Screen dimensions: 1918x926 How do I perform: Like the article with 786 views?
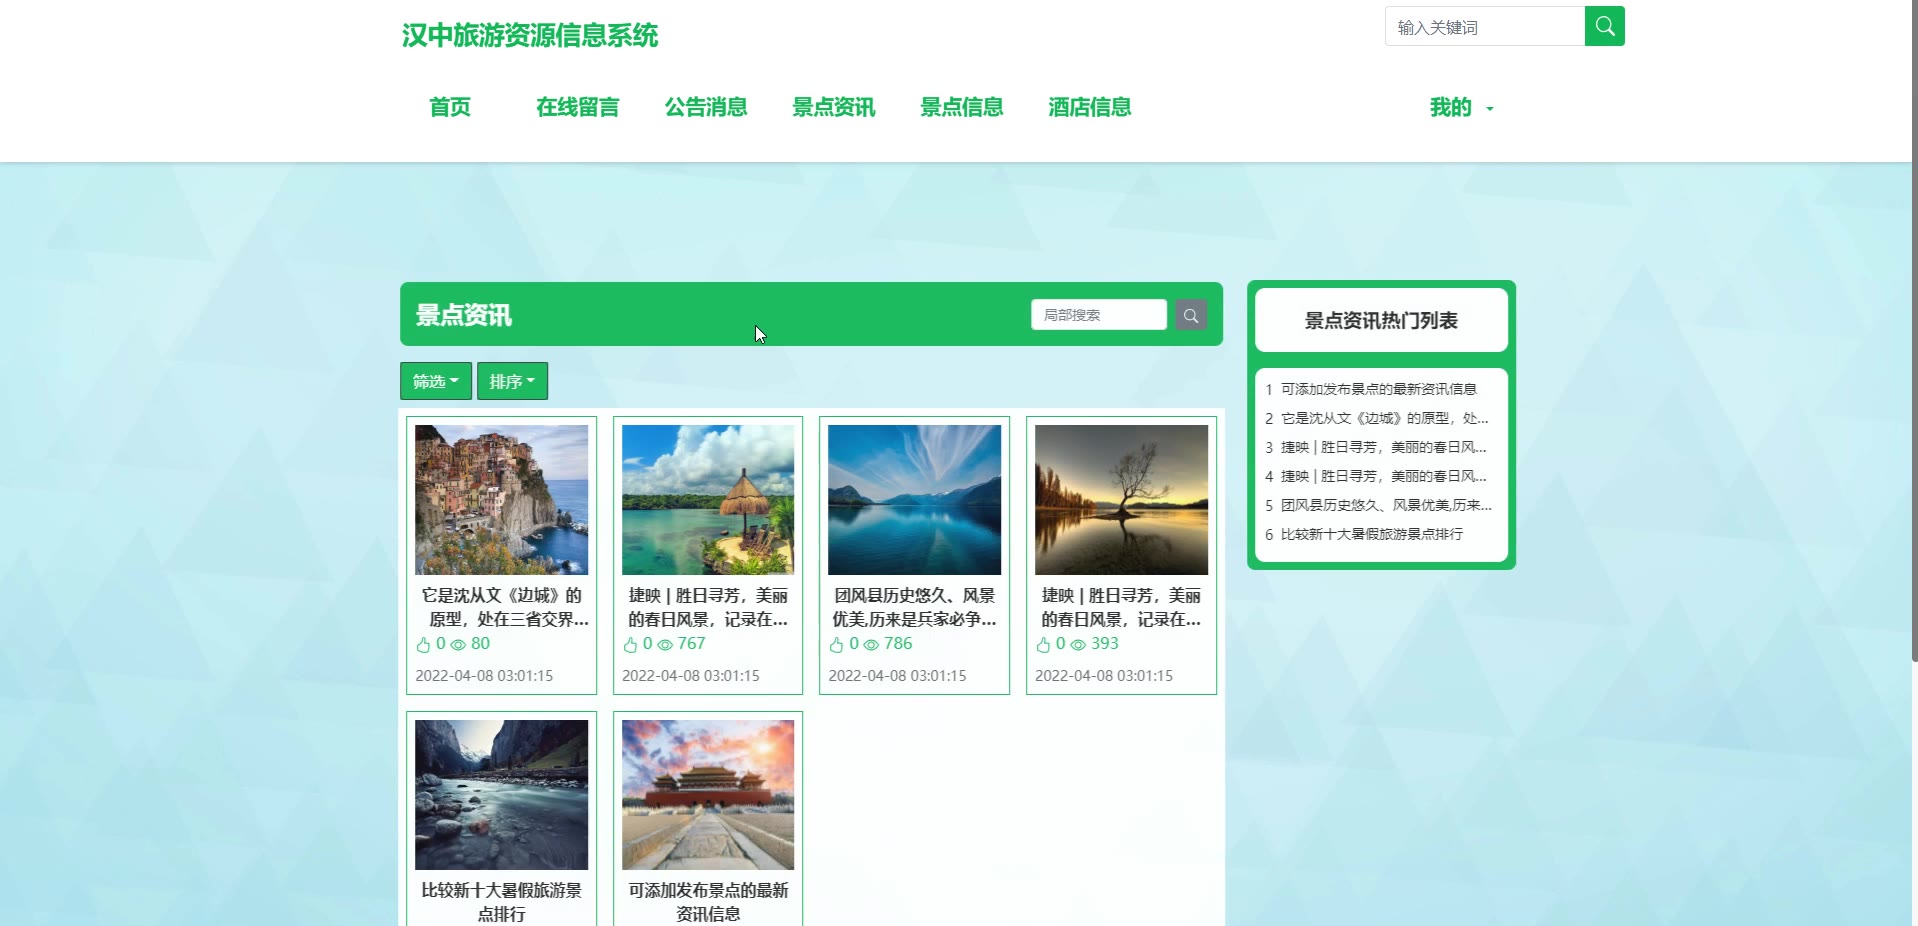[x=837, y=645]
